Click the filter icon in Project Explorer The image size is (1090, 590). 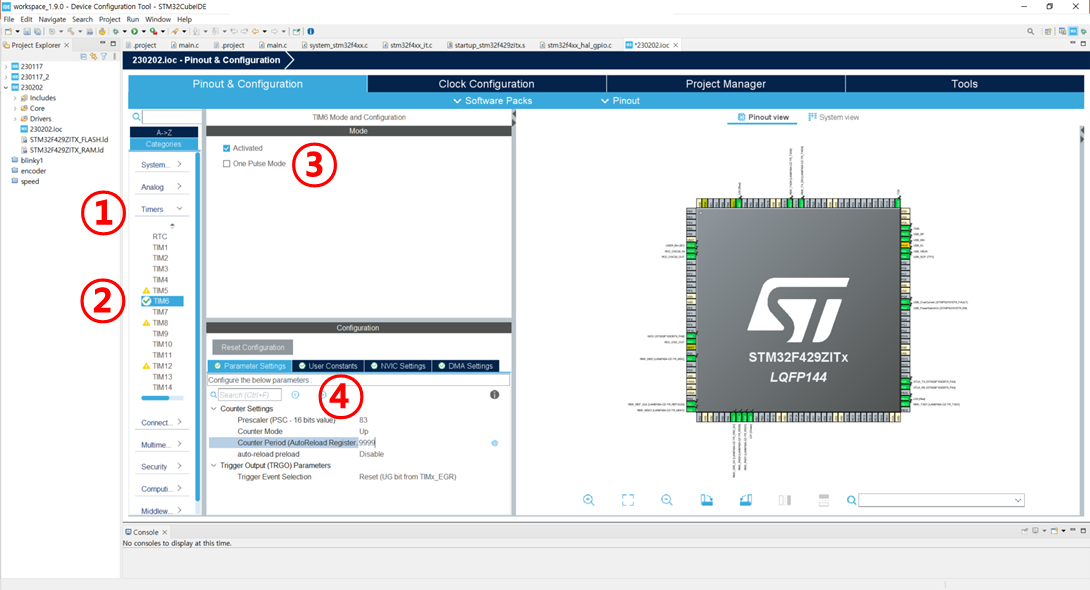pos(104,56)
